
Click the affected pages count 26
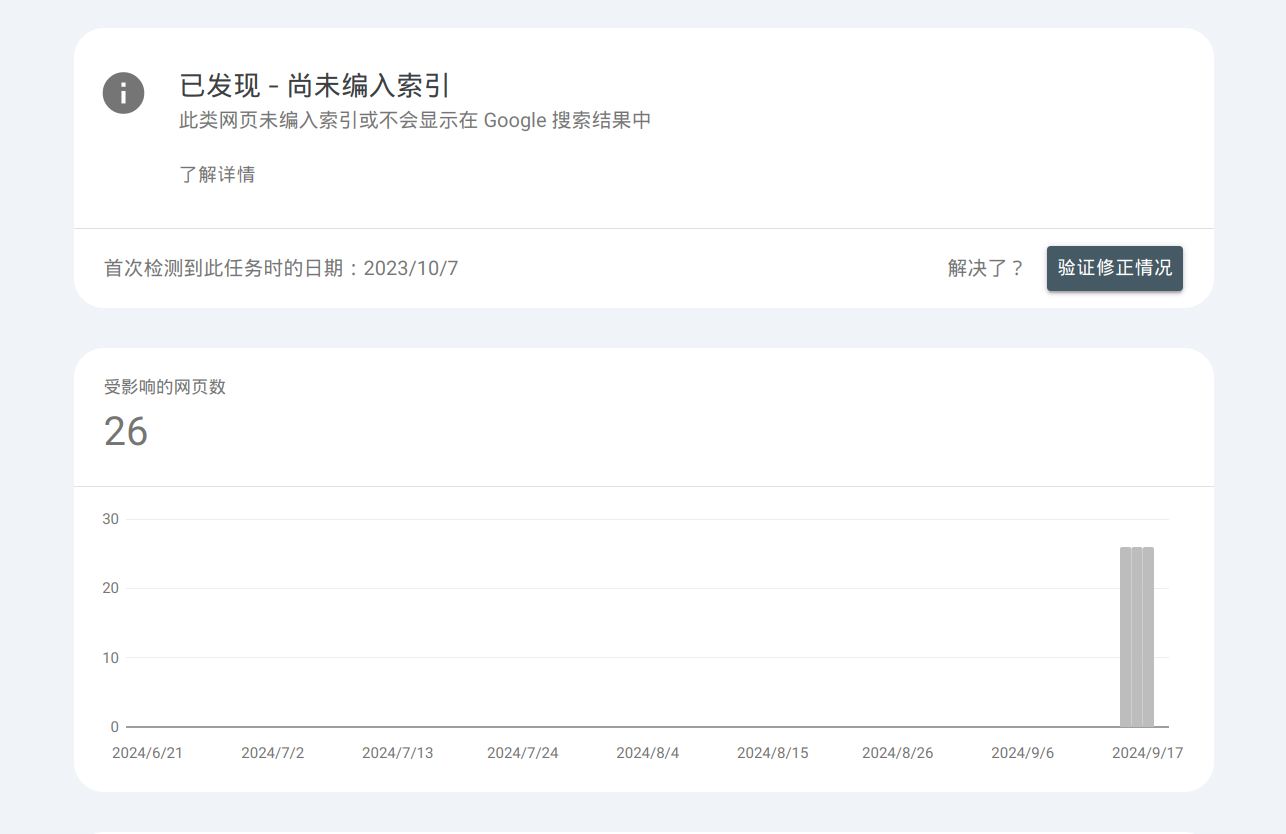(126, 432)
